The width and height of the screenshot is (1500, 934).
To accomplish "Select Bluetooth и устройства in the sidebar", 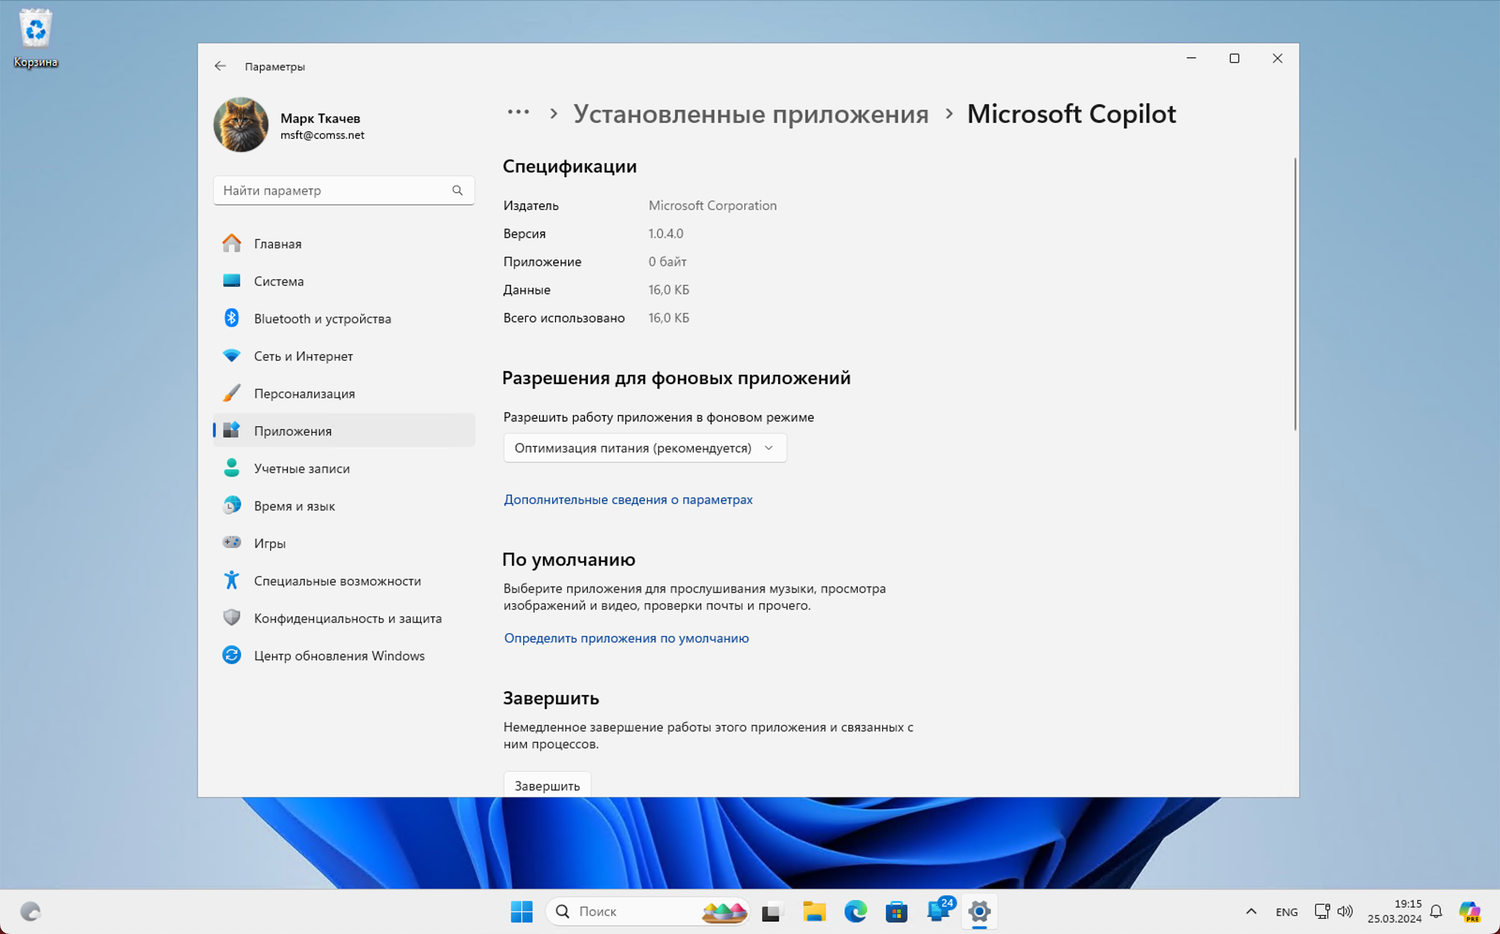I will point(344,318).
